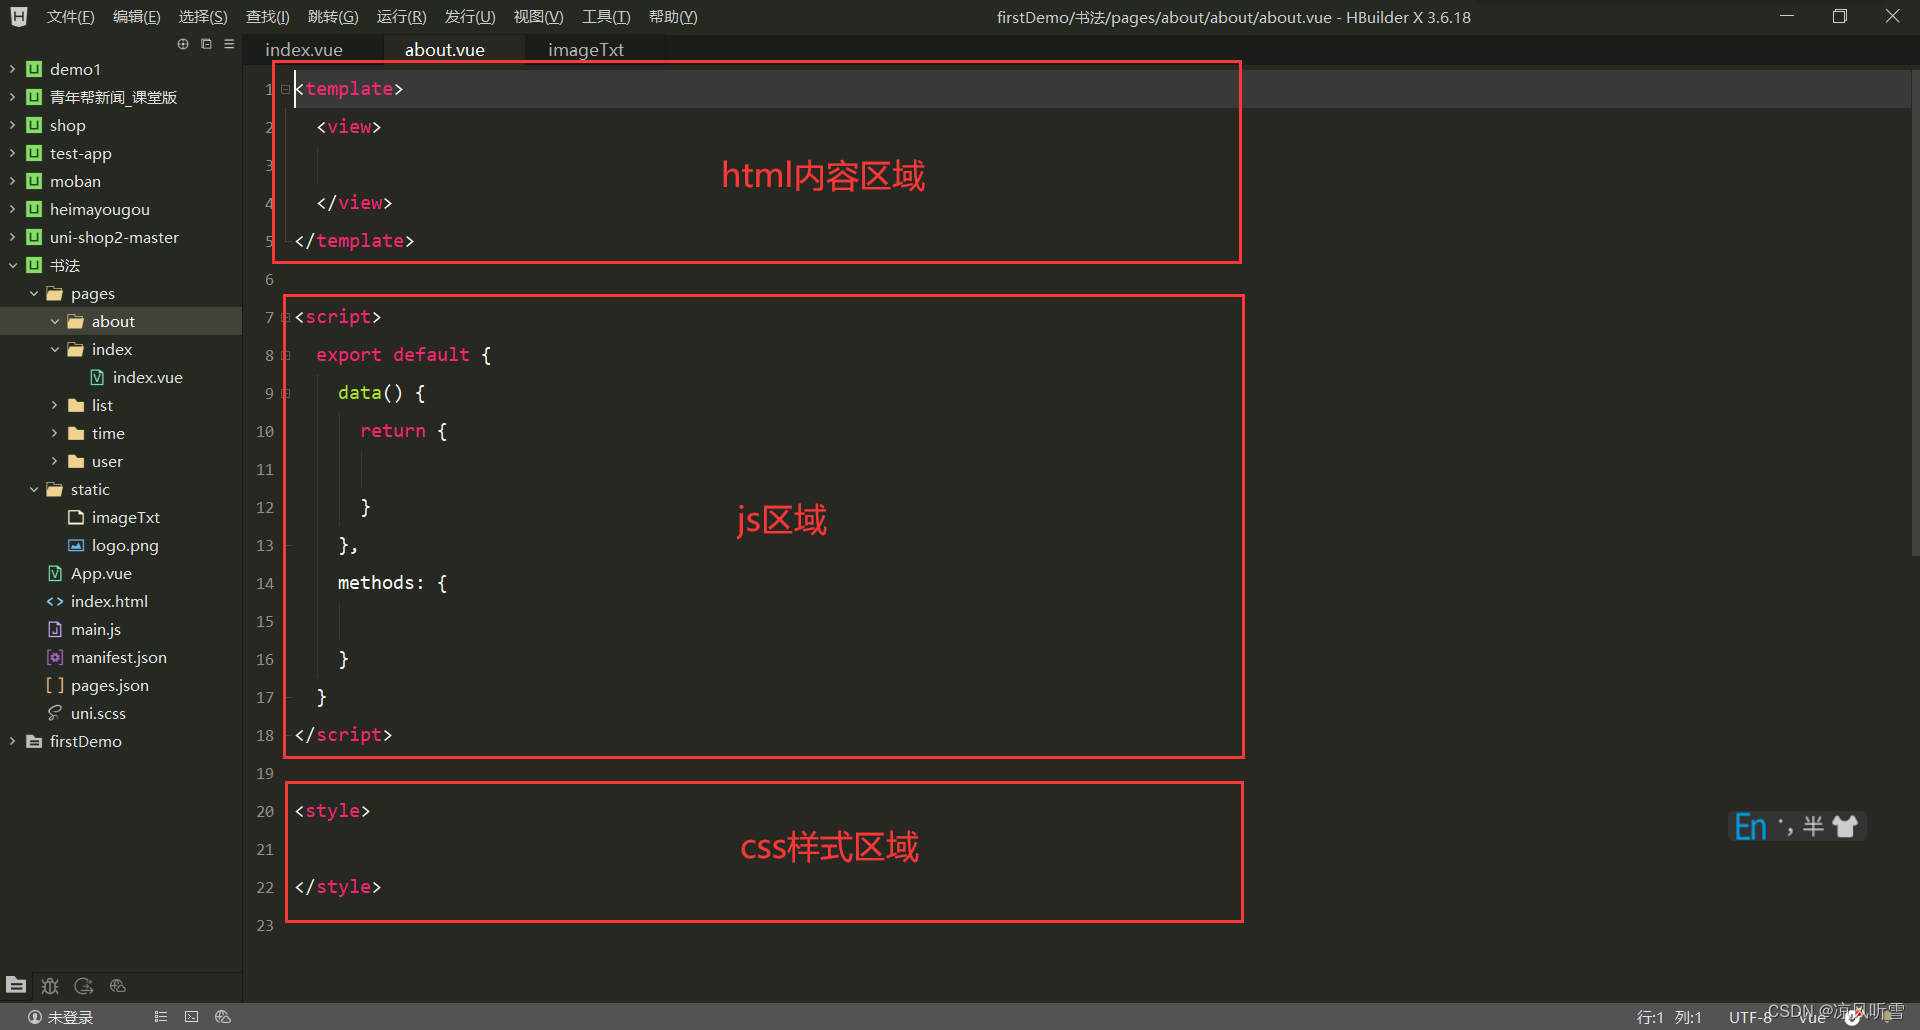Open uni.scss in the file tree
Viewport: 1920px width, 1030px height.
point(98,713)
